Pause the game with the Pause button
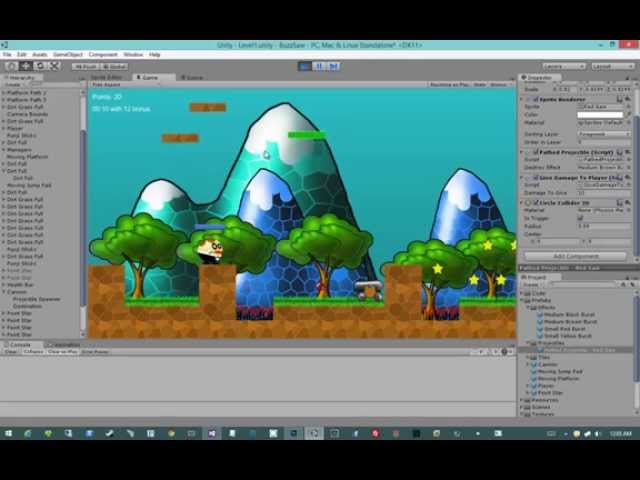640x480 pixels. click(x=319, y=66)
